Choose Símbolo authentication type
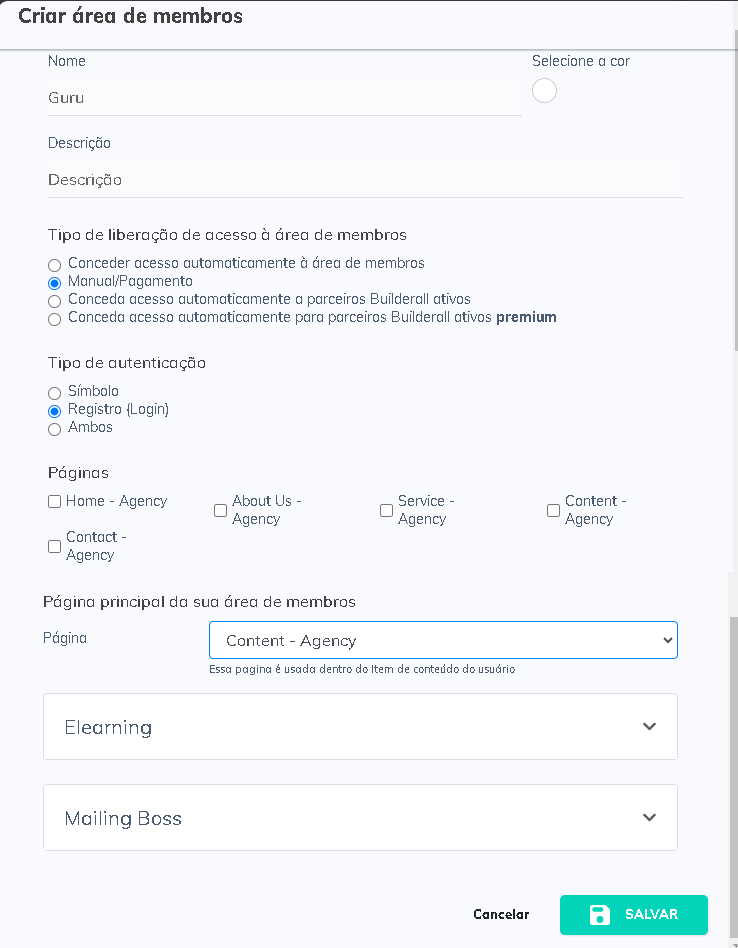This screenshot has width=738, height=948. (55, 393)
